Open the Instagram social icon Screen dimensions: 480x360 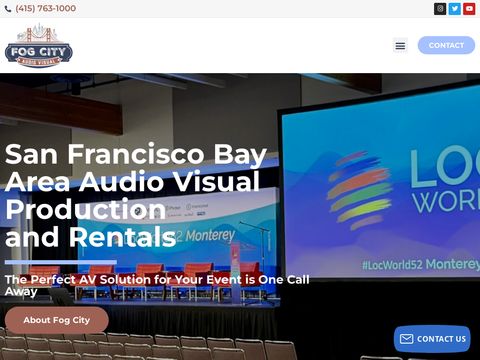440,9
